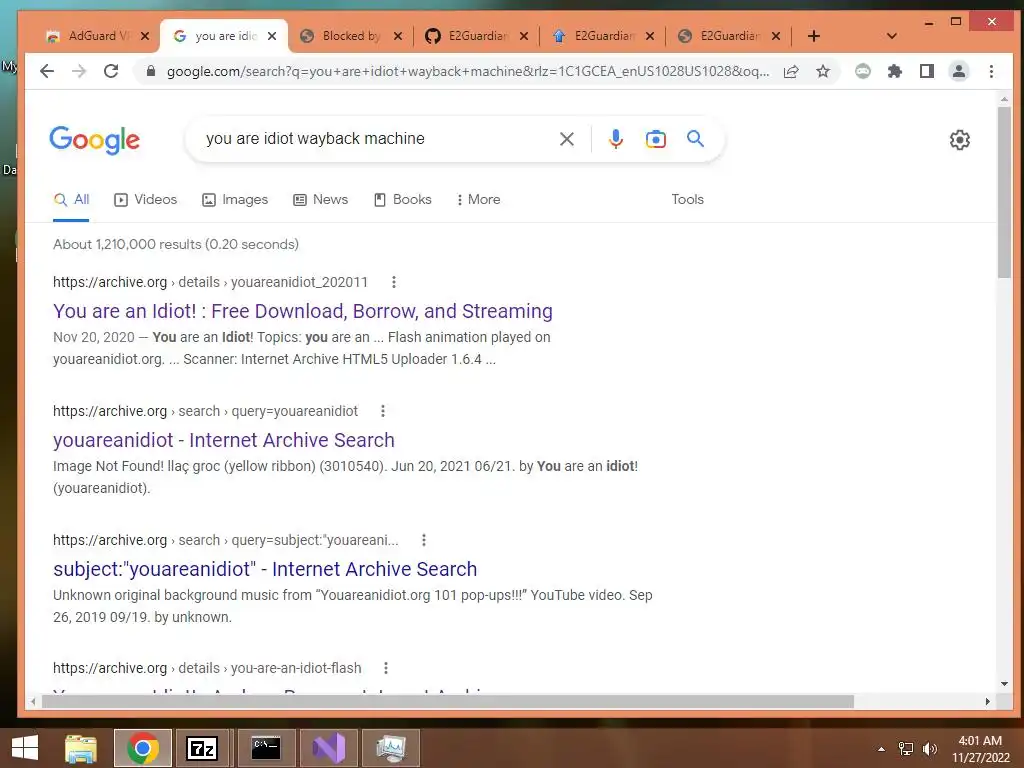Viewport: 1024px width, 768px height.
Task: Click the scroll-down arrow
Action: (x=1004, y=684)
